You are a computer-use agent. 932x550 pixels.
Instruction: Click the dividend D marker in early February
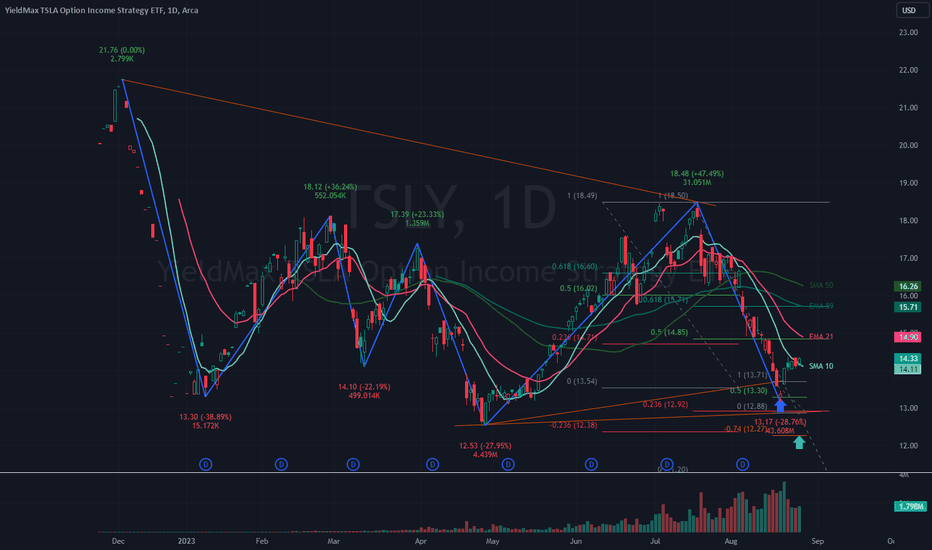[x=281, y=464]
